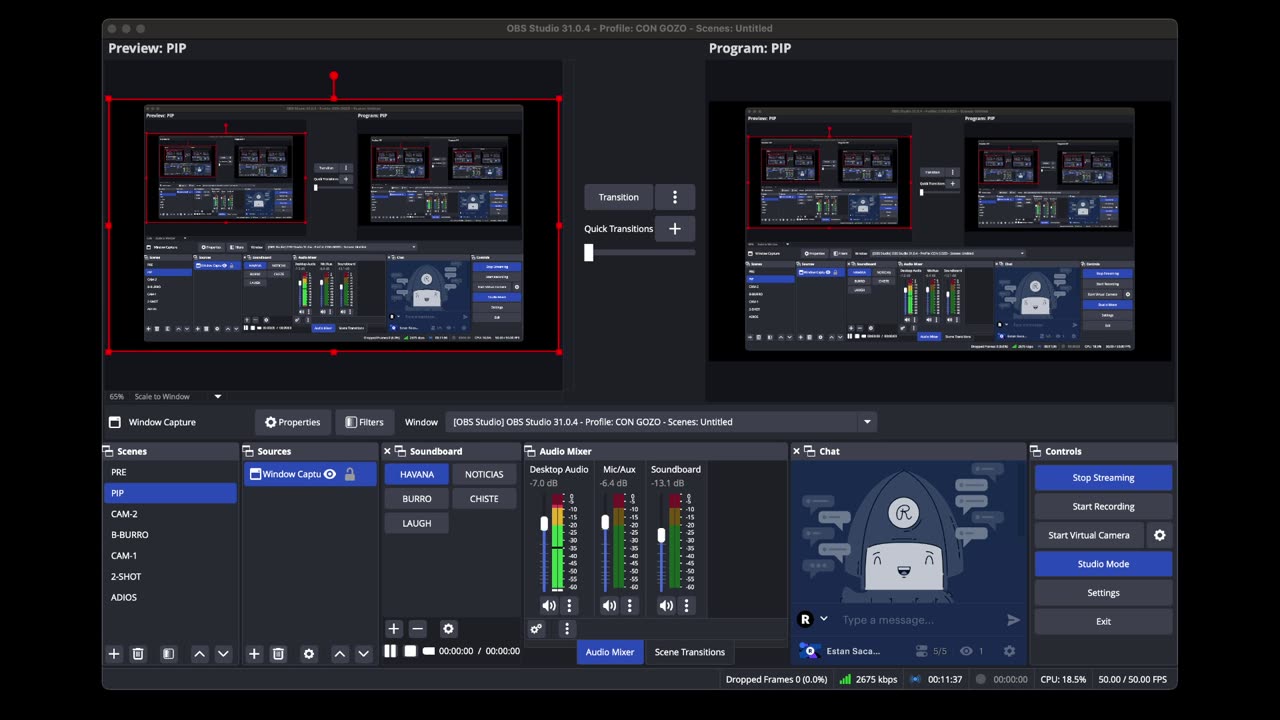Mute Desktop Audio speaker icon
This screenshot has height=720, width=1280.
pos(549,606)
